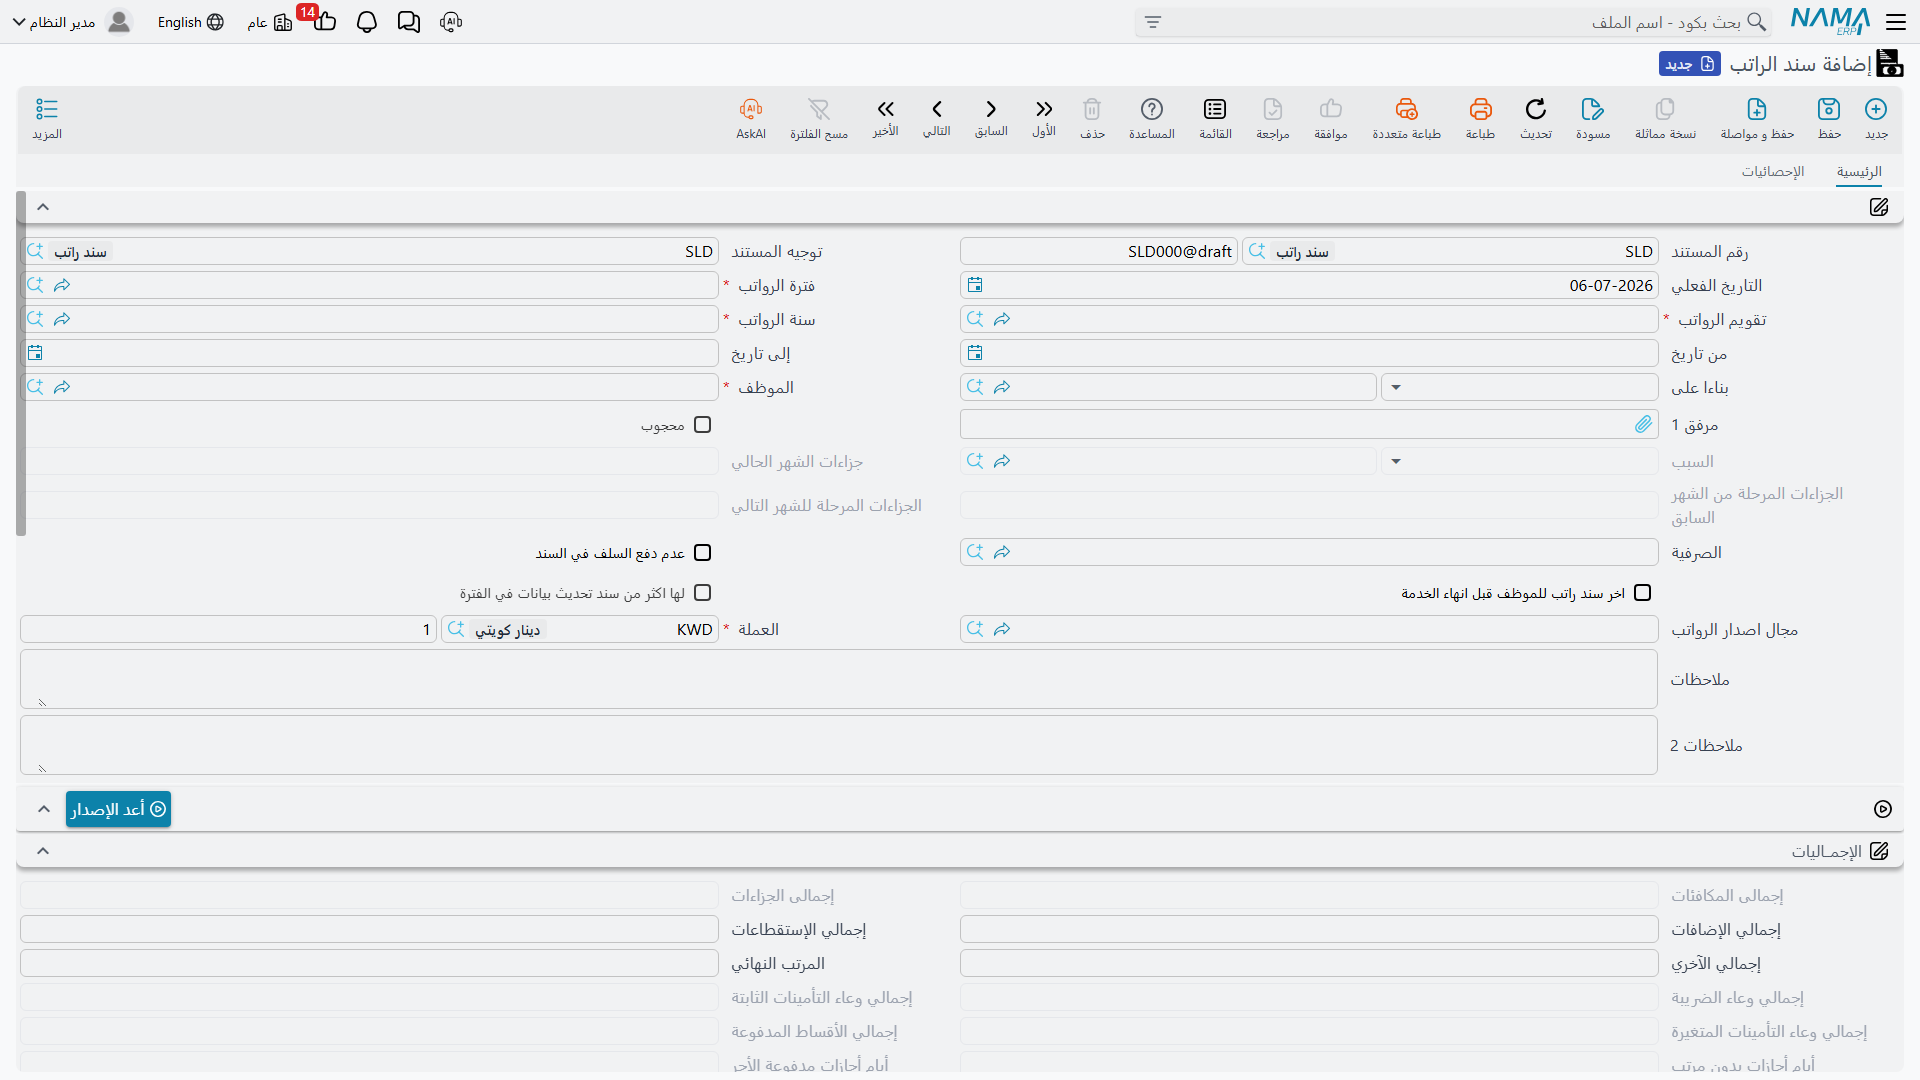Go to الأخير (Last) record
Viewport: 1920px width, 1080px height.
coord(886,109)
